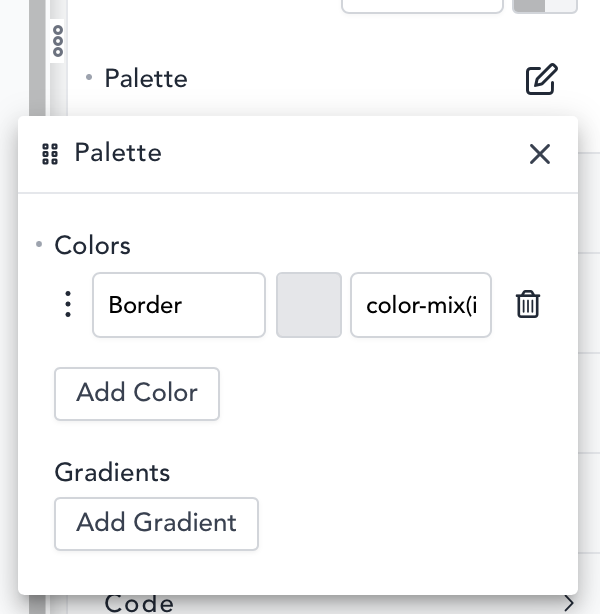Focus the Border color name field
The width and height of the screenshot is (600, 614).
(179, 304)
